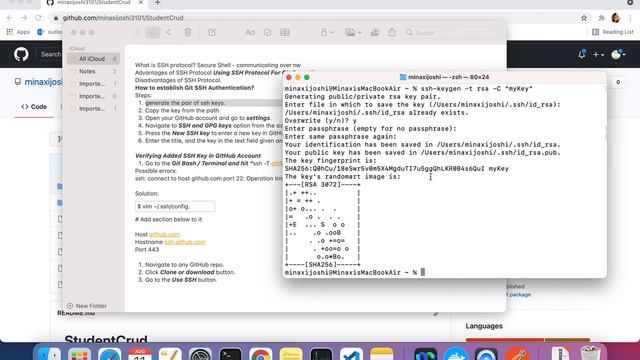Click 'generate the pair of ssh keys' step
The width and height of the screenshot is (640, 360).
coord(185,103)
